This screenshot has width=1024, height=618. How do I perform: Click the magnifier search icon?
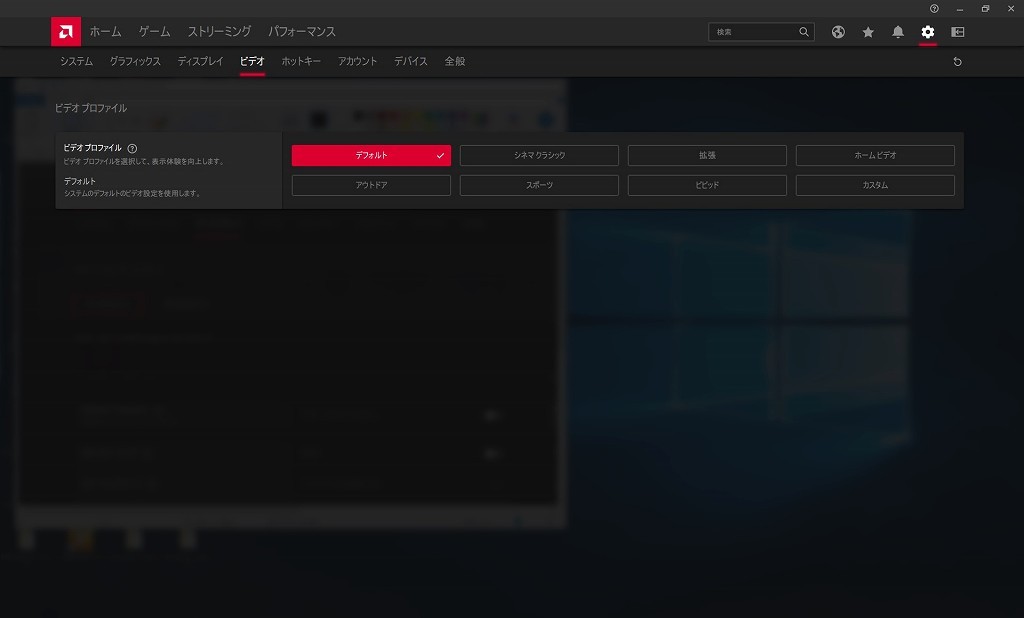804,31
